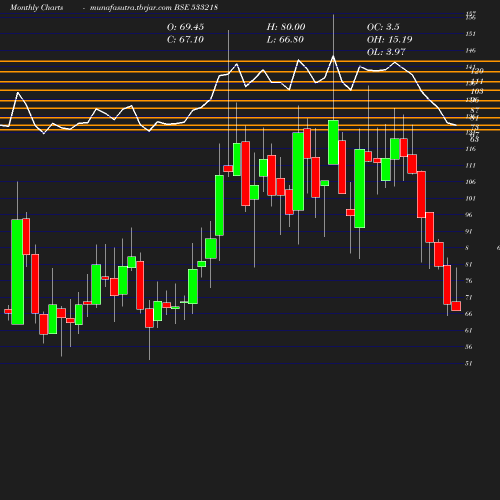Click price axis label '71'

(x=469, y=297)
